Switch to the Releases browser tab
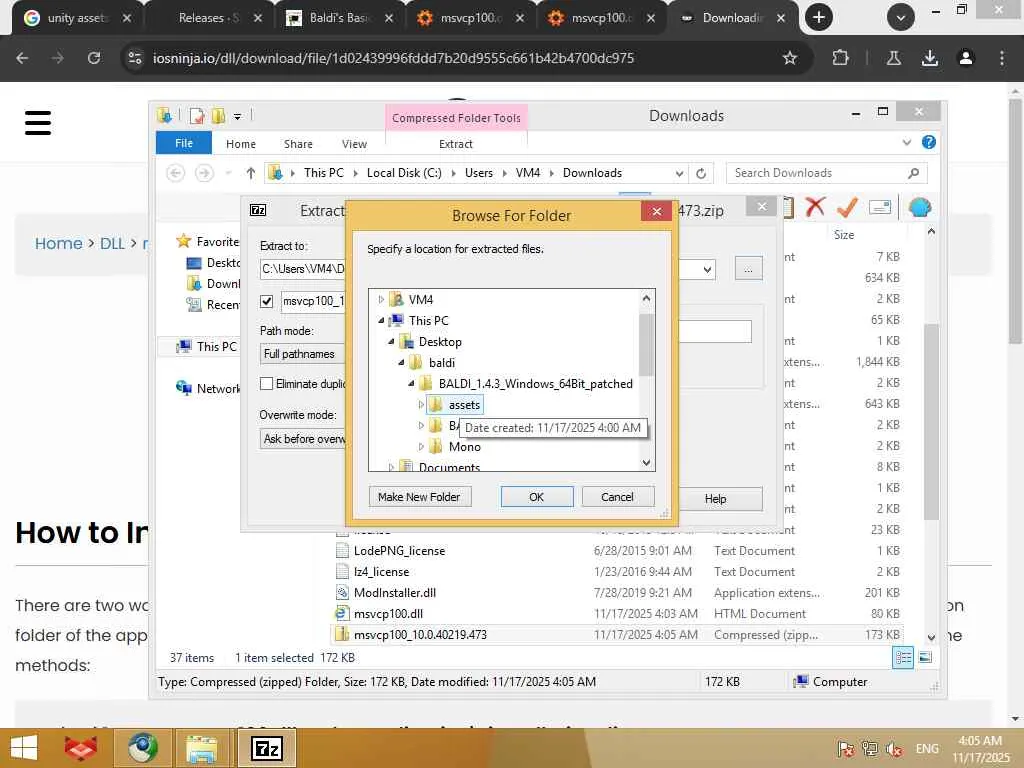 [x=208, y=18]
